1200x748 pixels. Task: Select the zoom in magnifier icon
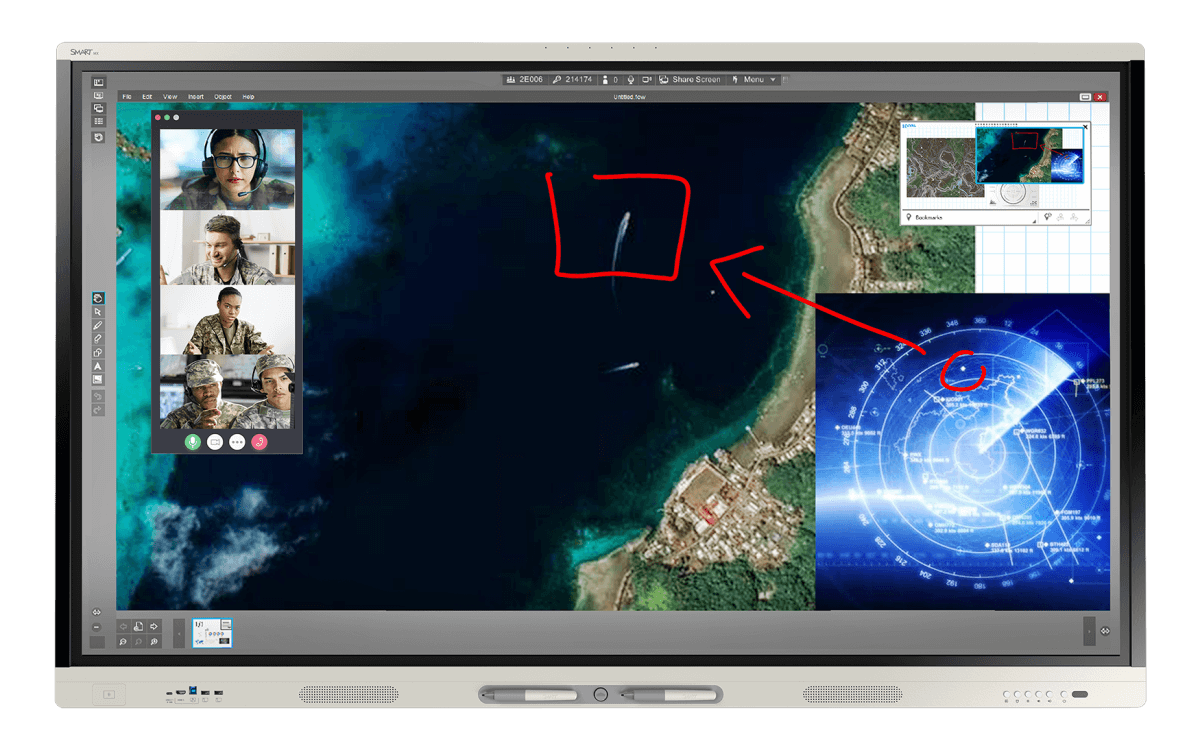(x=153, y=641)
